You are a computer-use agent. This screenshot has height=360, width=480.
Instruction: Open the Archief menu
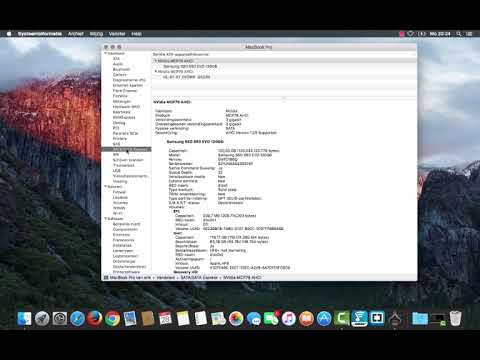pyautogui.click(x=76, y=34)
